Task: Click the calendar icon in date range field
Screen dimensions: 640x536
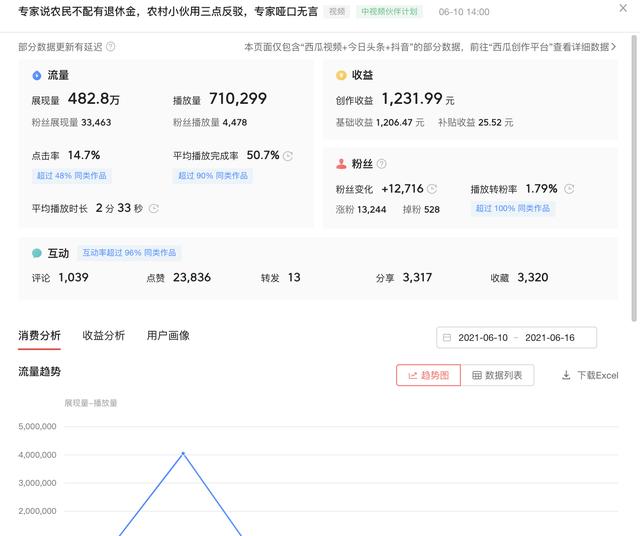Action: point(447,338)
